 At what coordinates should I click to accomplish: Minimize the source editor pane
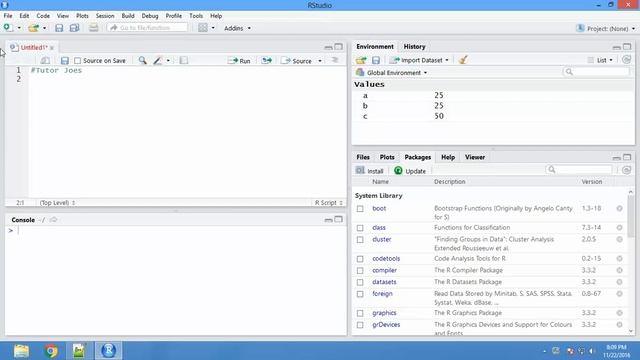(328, 47)
